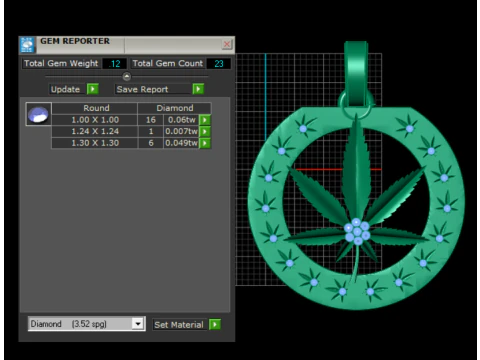The image size is (480, 360).
Task: Click the weight cell 0.007tw
Action: [181, 131]
